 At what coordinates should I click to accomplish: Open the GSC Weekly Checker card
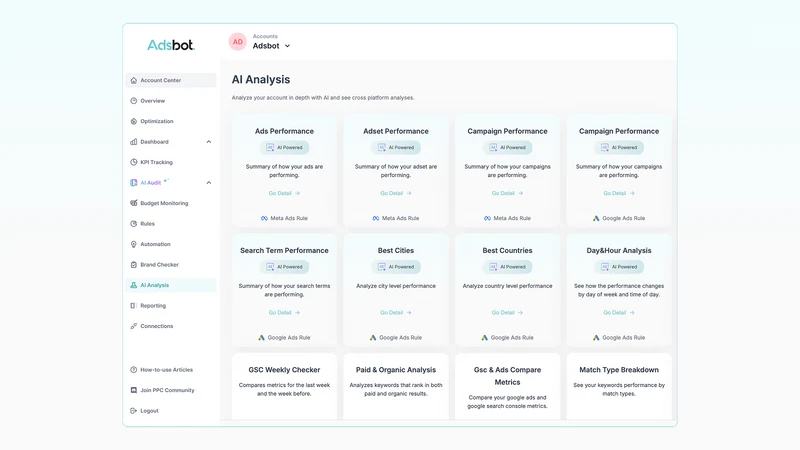click(284, 386)
